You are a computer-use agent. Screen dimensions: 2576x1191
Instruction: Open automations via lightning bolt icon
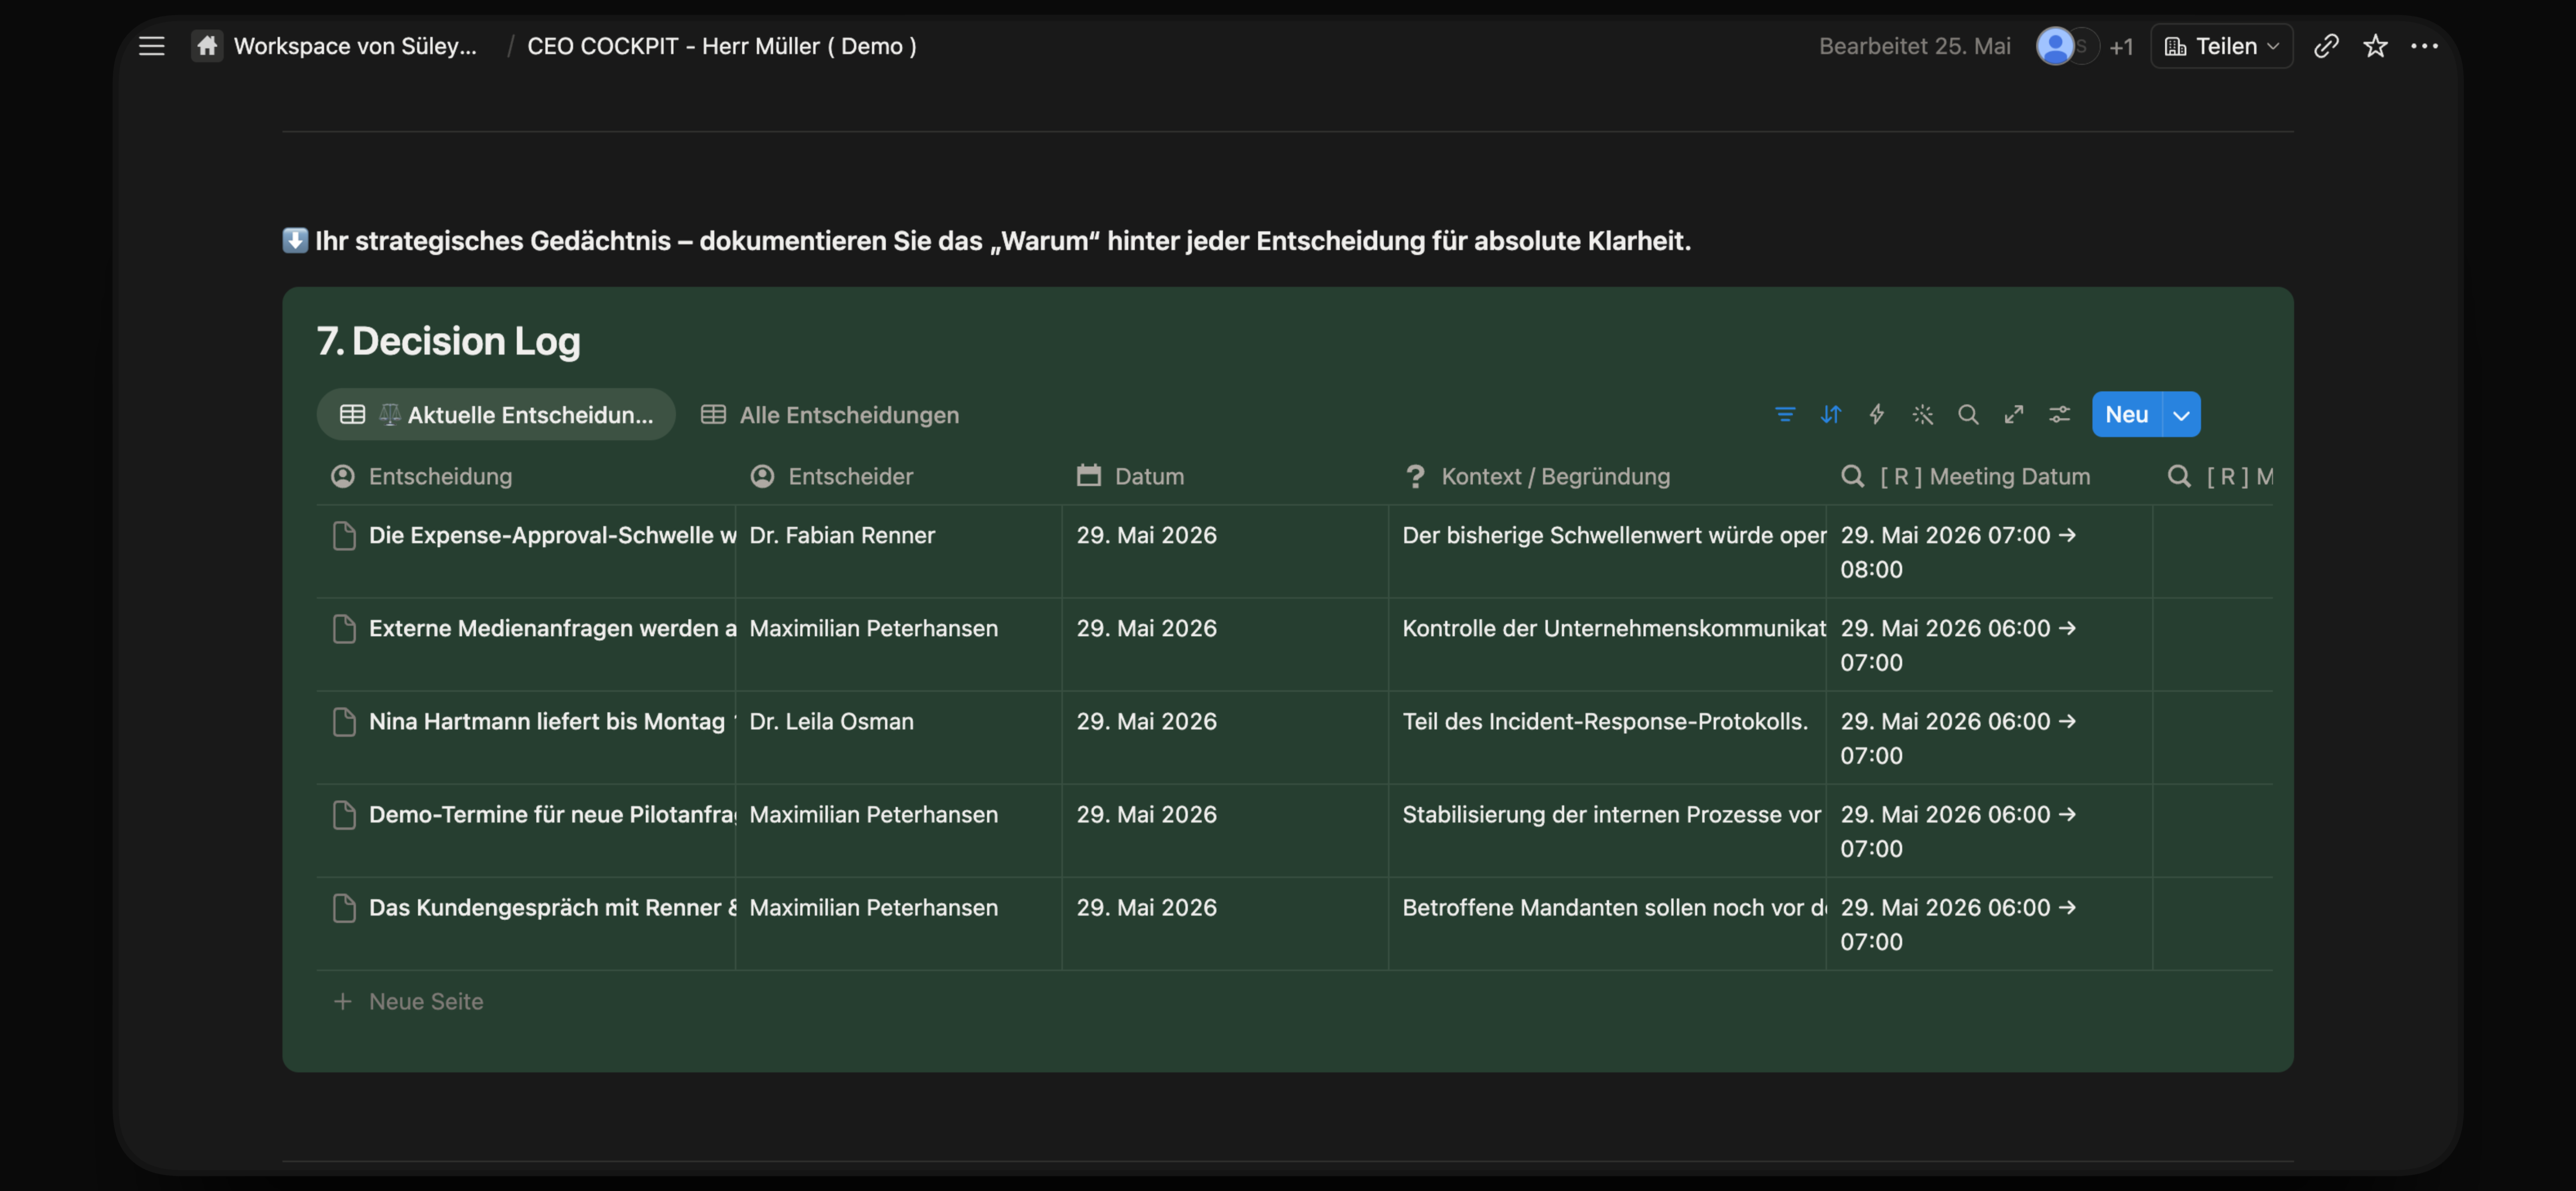pyautogui.click(x=1877, y=414)
